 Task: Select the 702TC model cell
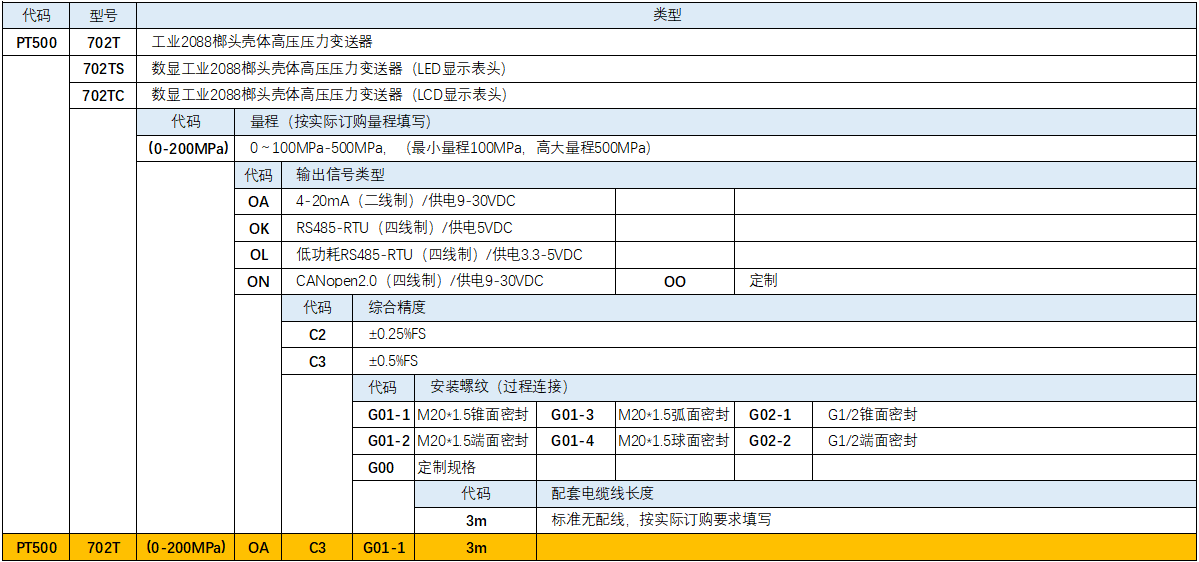pos(103,95)
